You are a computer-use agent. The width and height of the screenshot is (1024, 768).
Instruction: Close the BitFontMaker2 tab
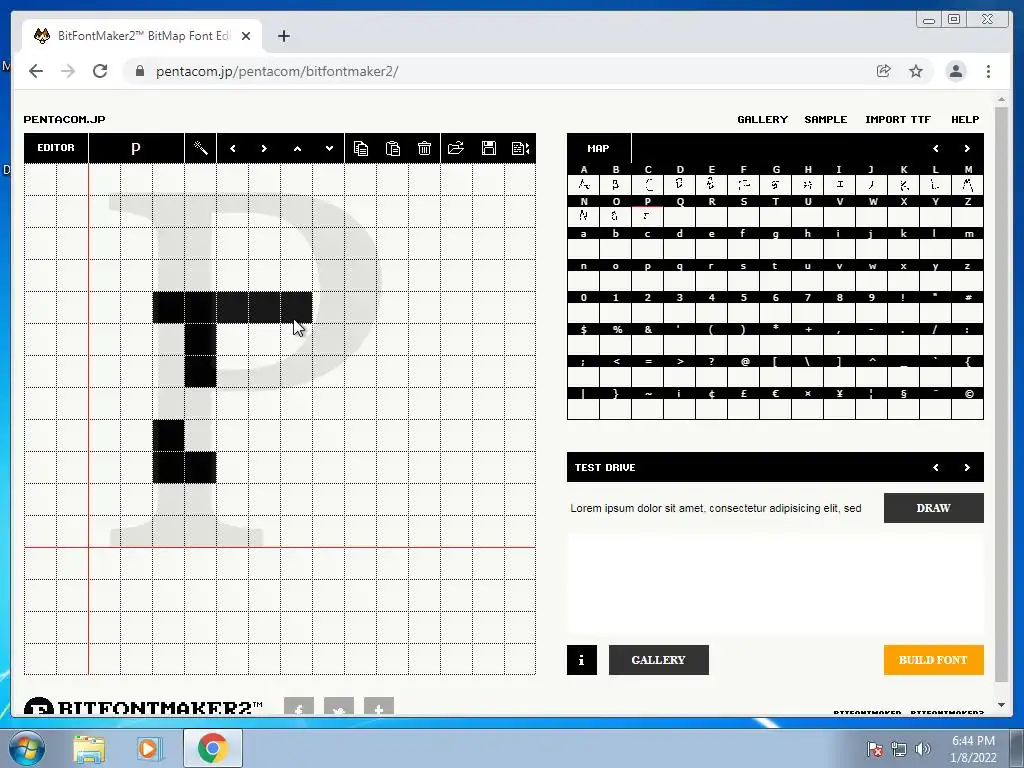click(246, 36)
